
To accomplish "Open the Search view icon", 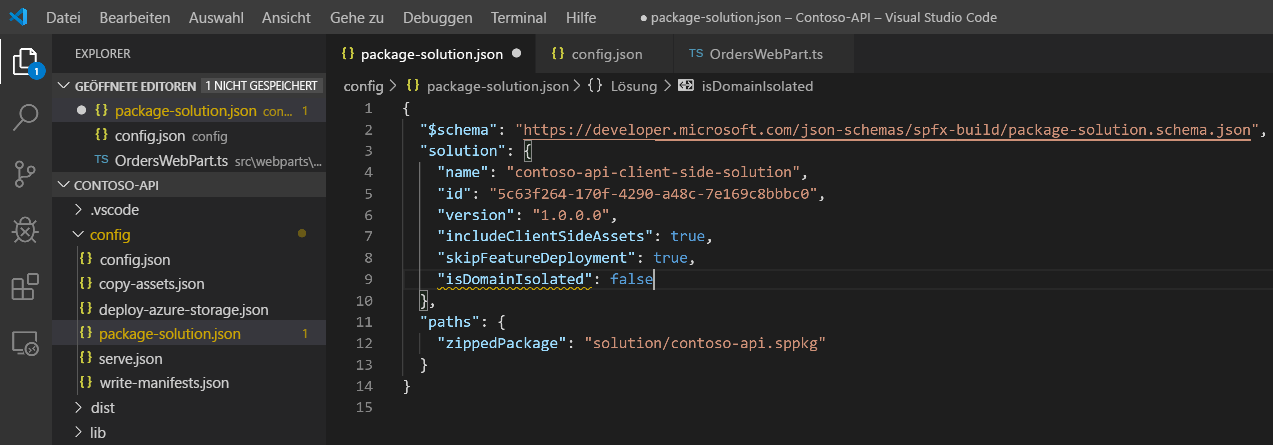I will point(25,118).
